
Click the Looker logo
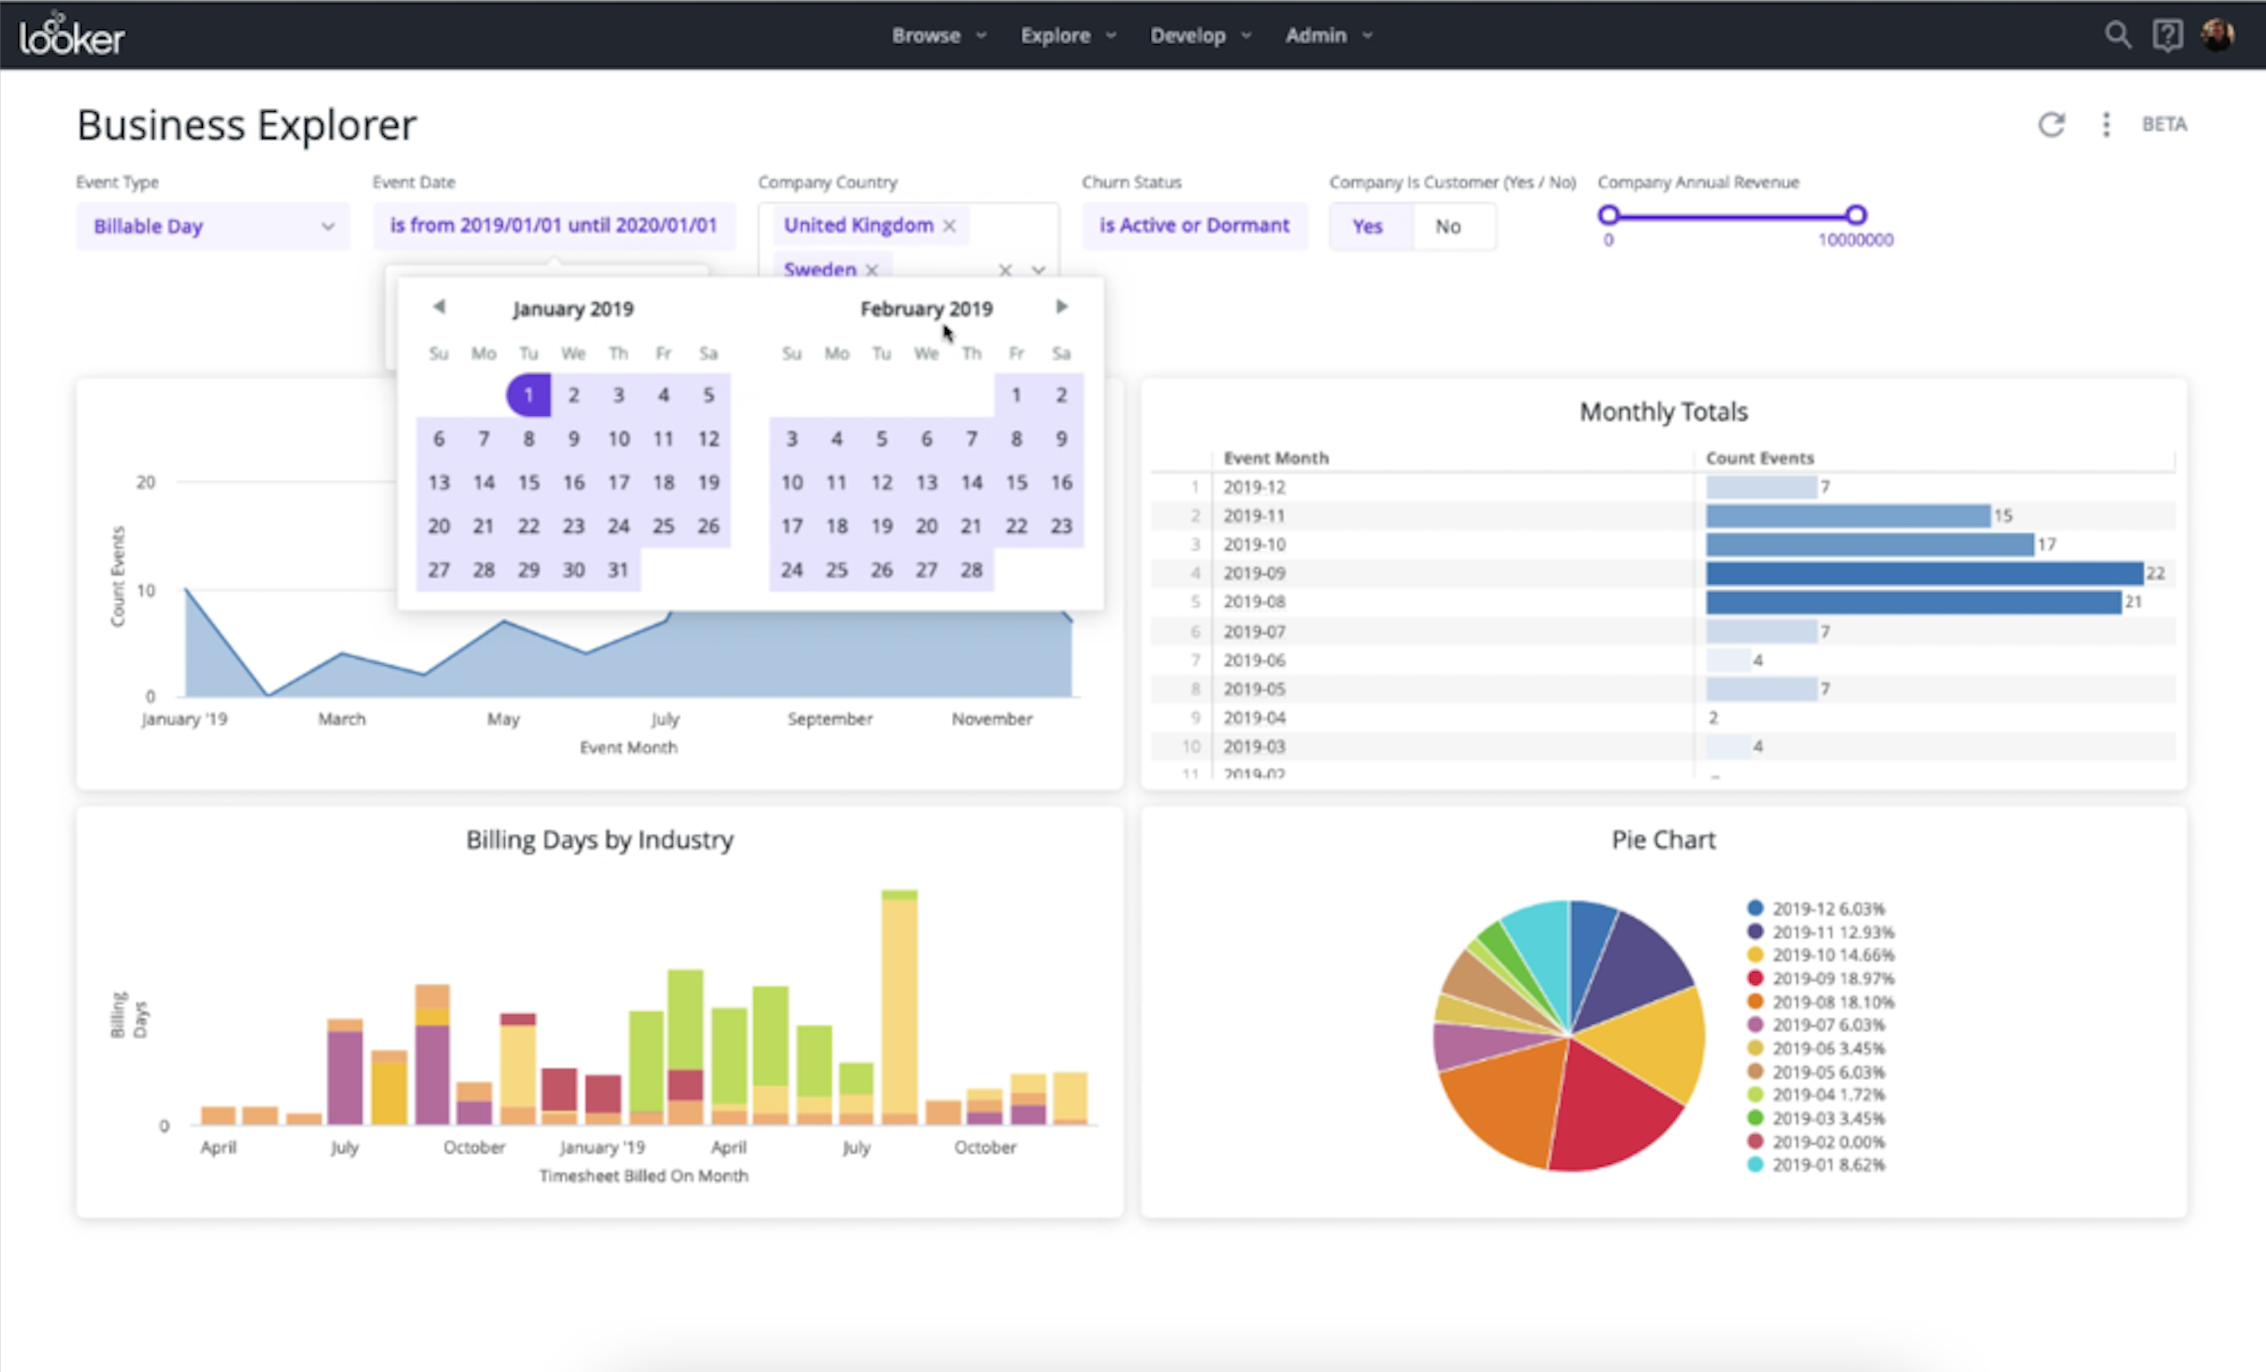pyautogui.click(x=72, y=36)
